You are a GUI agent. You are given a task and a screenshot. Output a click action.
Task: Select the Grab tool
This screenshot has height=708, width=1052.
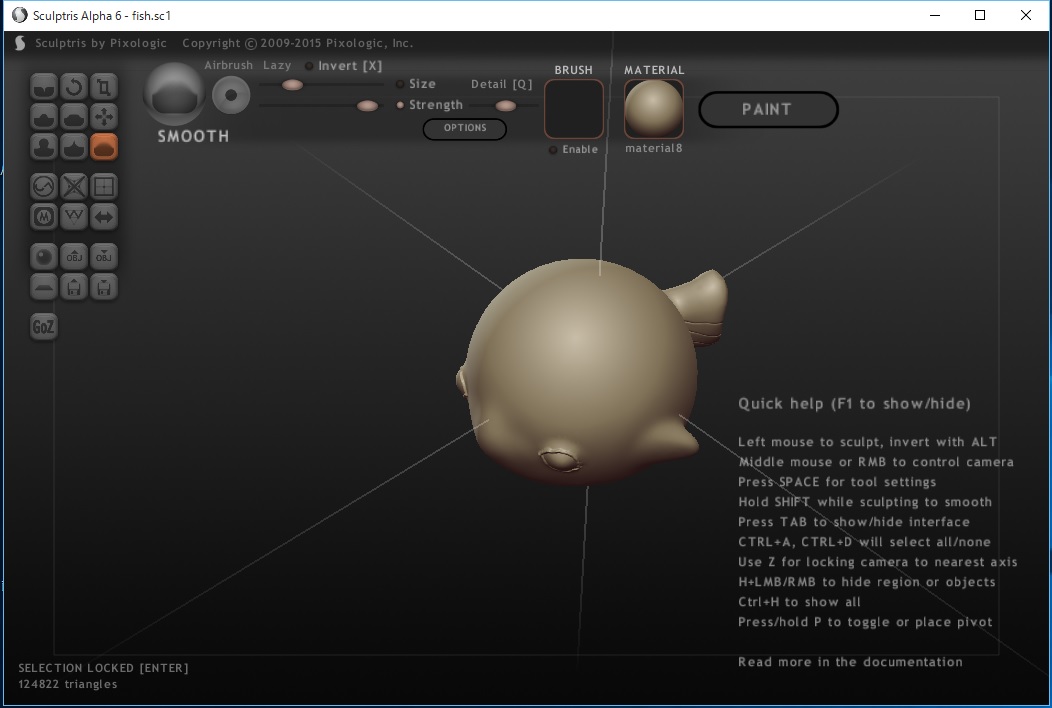[104, 117]
